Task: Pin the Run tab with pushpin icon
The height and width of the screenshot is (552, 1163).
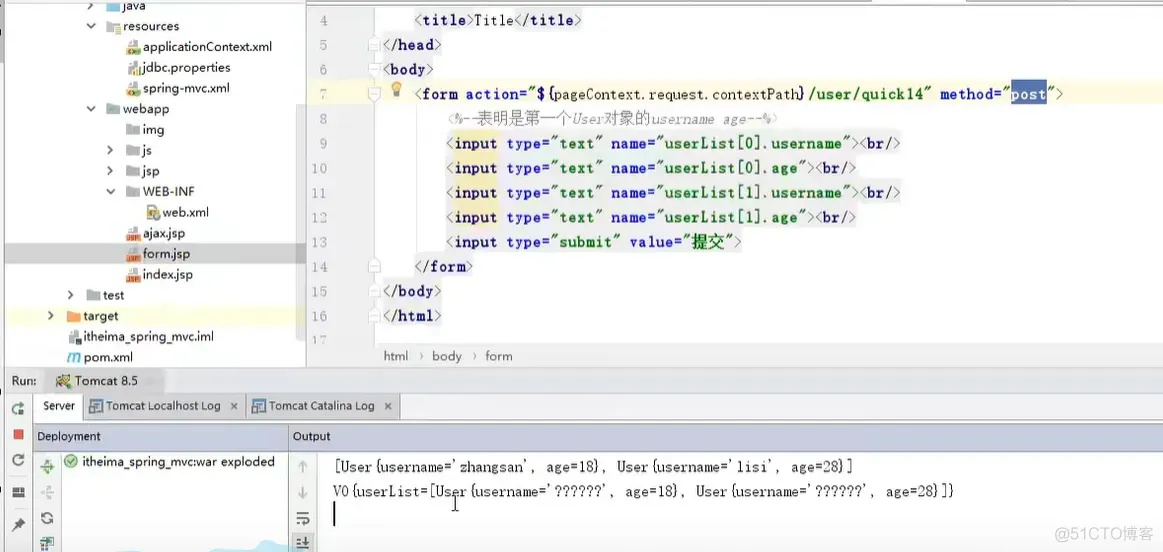Action: (19, 524)
